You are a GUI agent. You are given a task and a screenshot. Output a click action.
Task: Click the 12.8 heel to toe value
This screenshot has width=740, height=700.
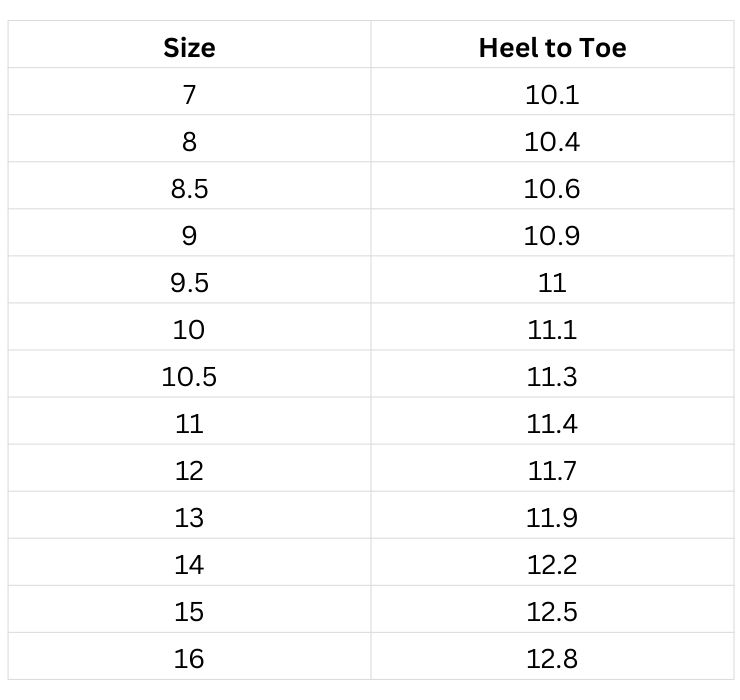point(552,659)
